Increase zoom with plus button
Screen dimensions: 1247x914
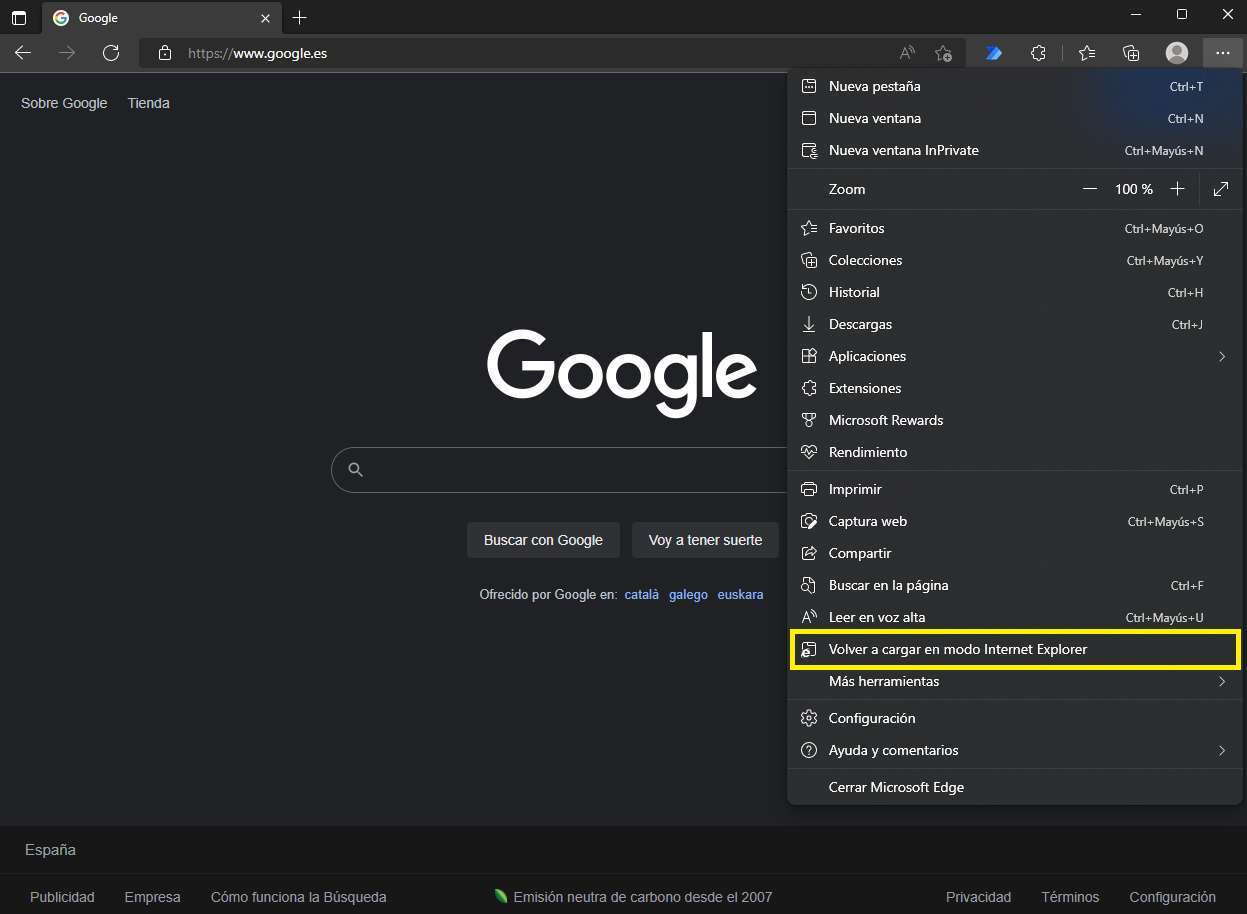pos(1178,189)
